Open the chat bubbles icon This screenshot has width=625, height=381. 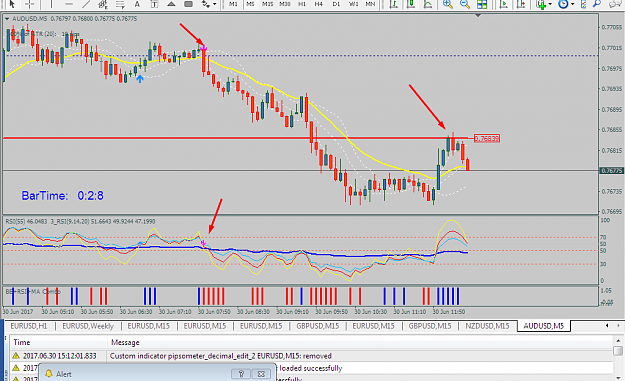point(616,4)
